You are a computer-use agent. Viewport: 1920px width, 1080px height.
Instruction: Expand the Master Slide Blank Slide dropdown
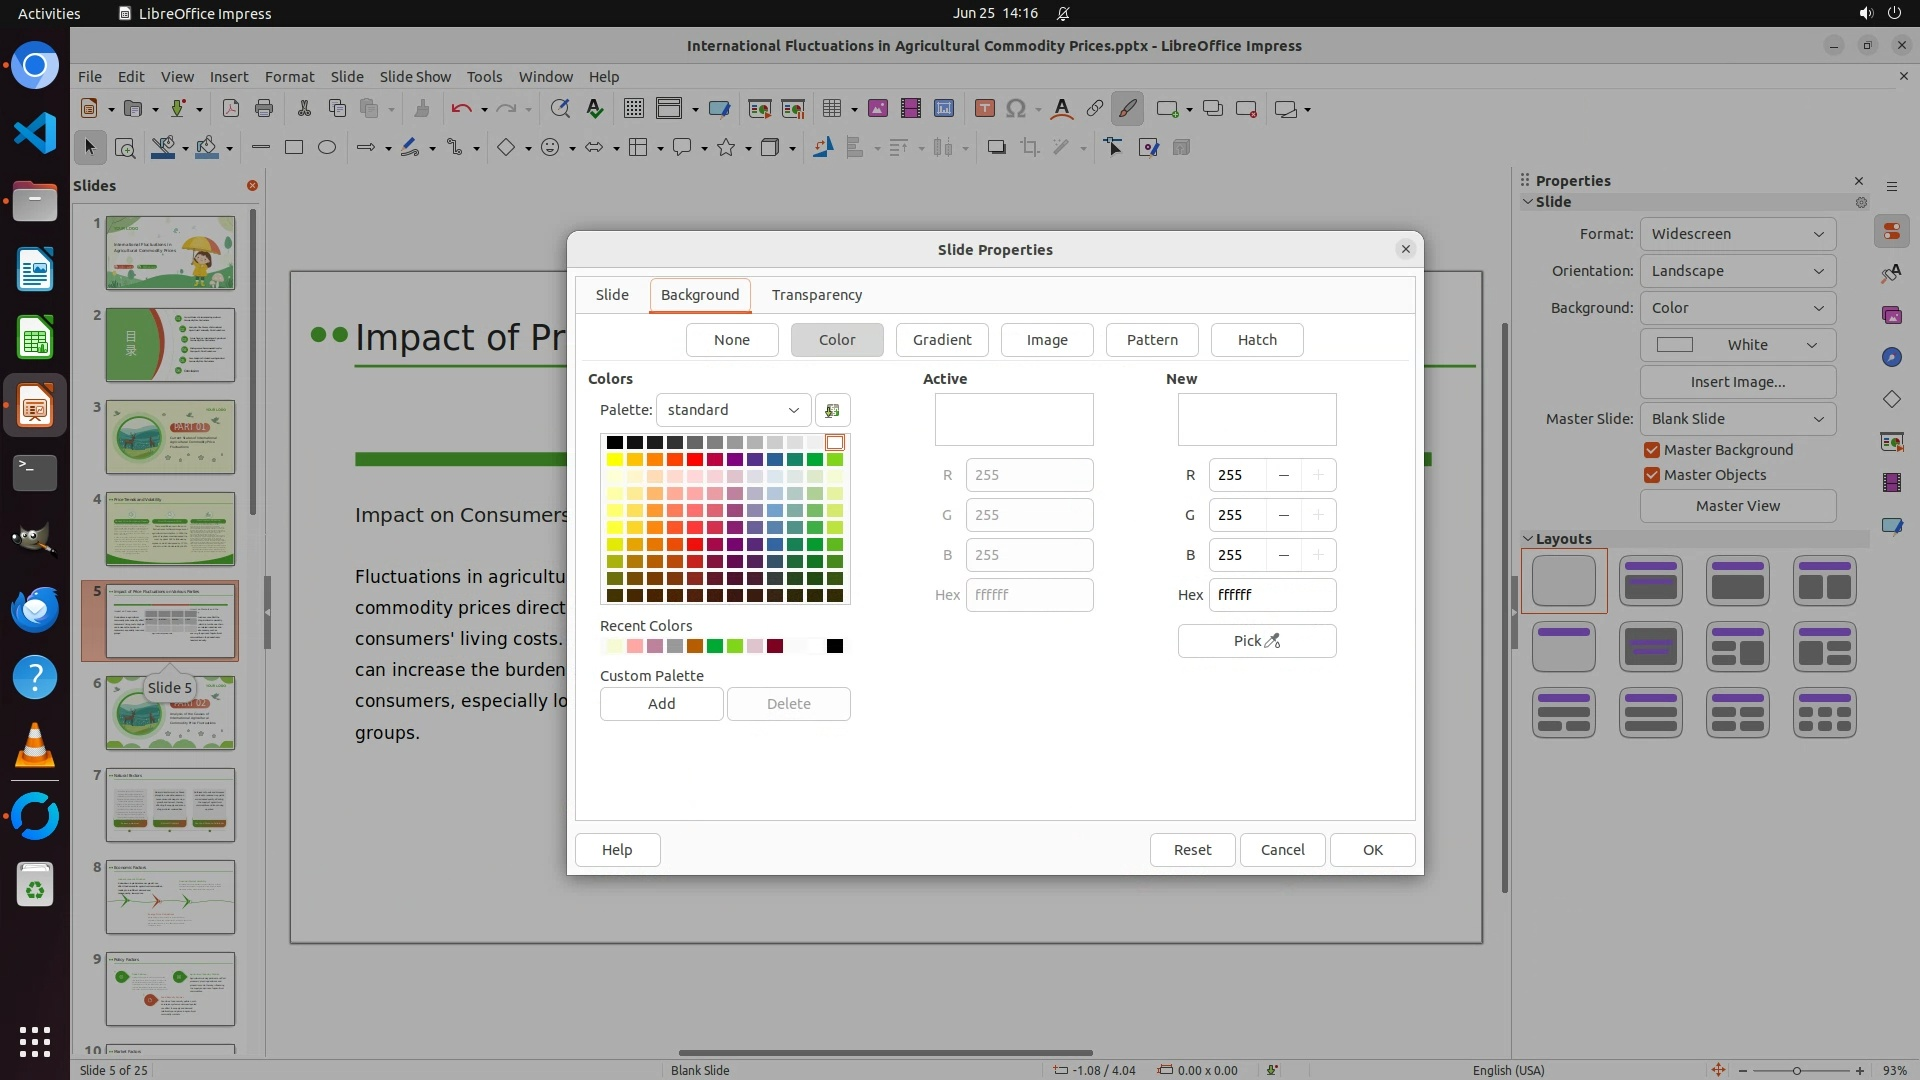[1737, 419]
